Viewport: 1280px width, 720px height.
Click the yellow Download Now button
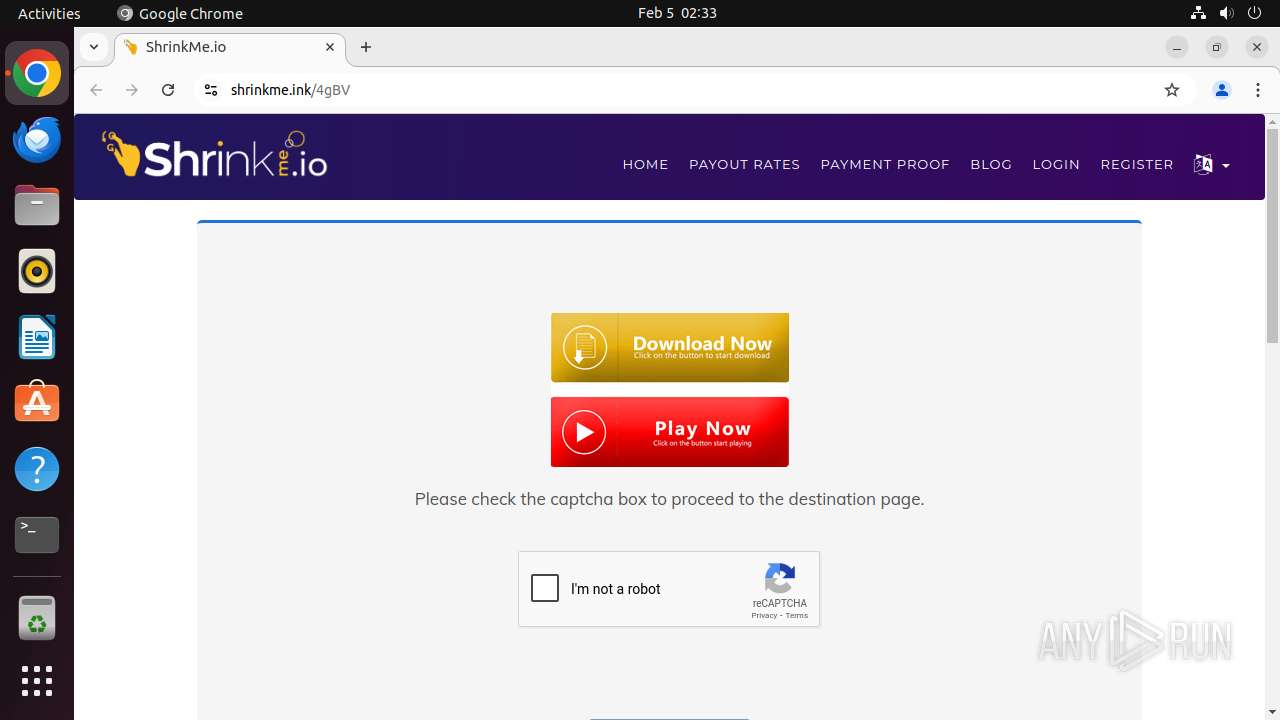670,348
